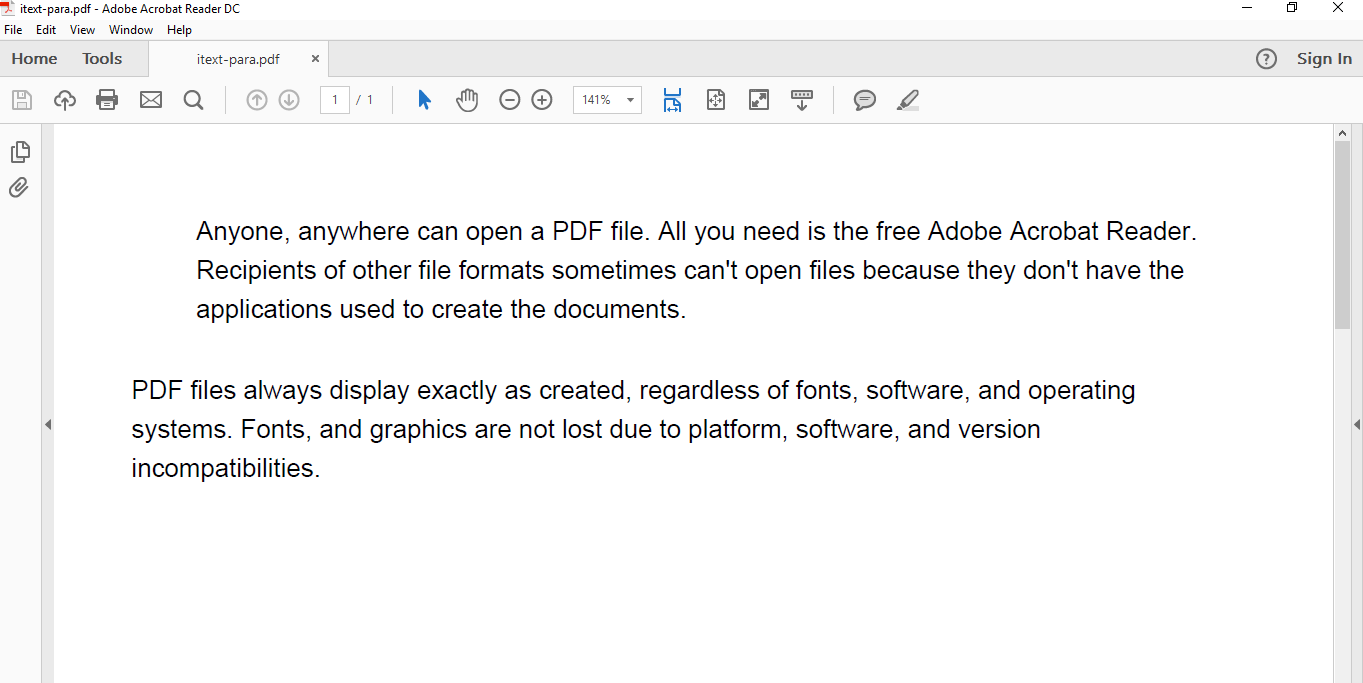Open the Edit menu
Screen dimensions: 1363x683
46,29
